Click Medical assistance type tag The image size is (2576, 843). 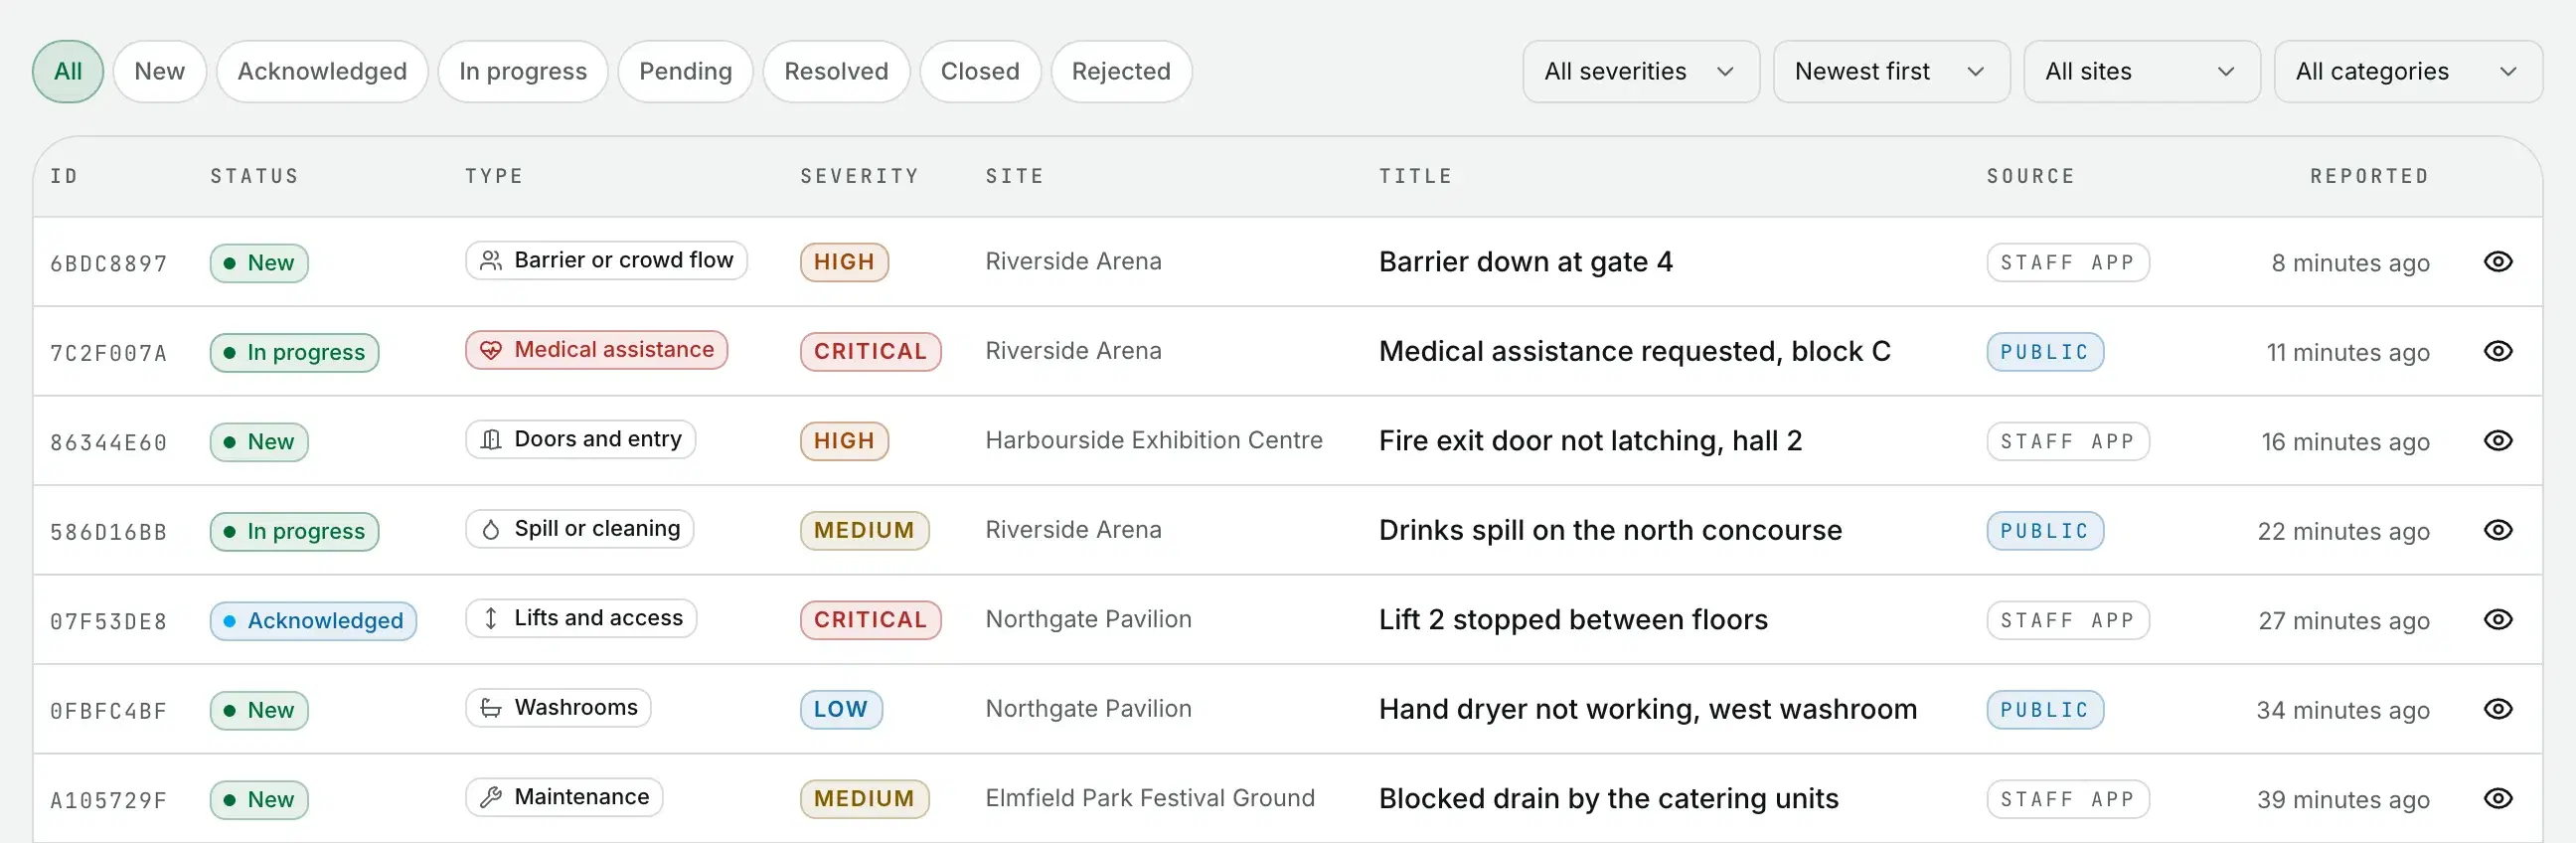tap(596, 350)
